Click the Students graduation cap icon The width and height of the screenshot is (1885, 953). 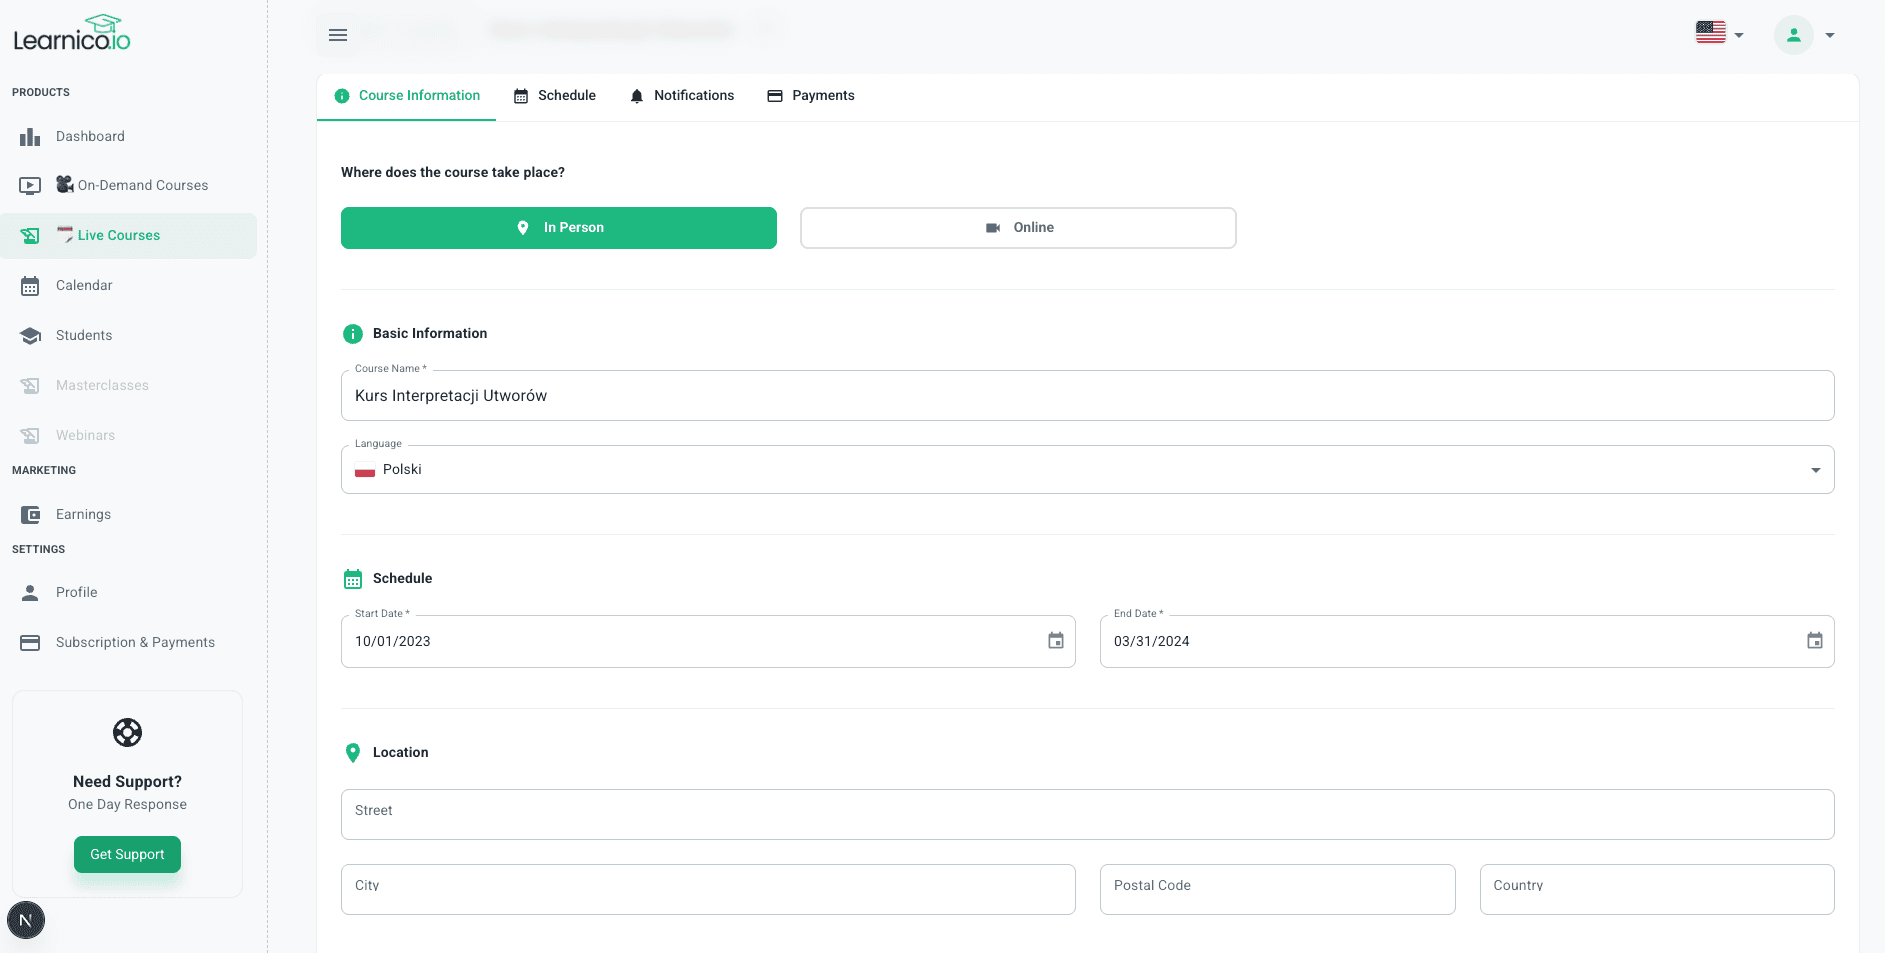click(30, 336)
